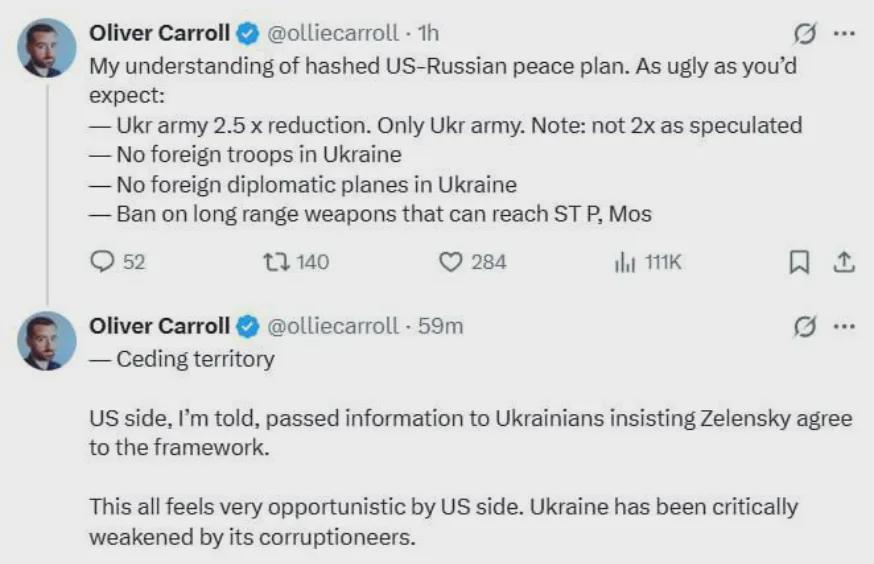Share the first tweet via share icon
This screenshot has width=874, height=564.
click(844, 262)
